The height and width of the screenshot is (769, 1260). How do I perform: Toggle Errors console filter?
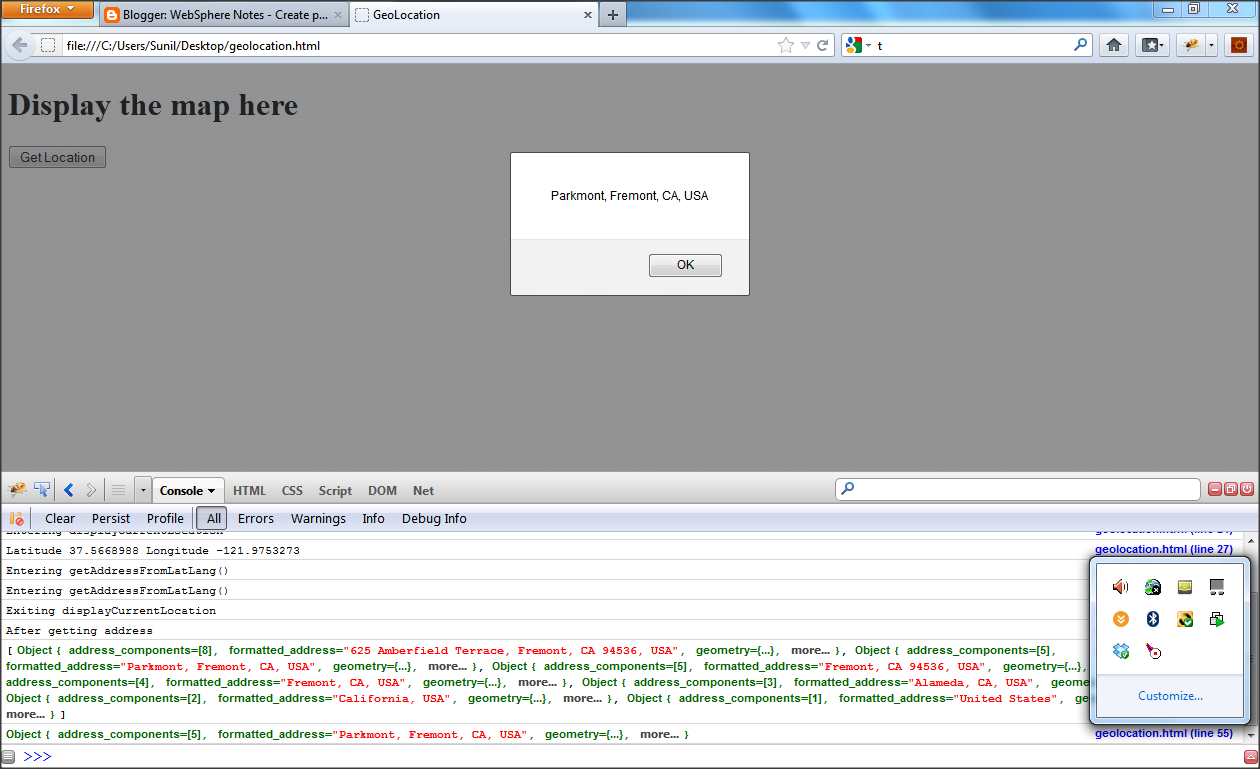(x=256, y=518)
